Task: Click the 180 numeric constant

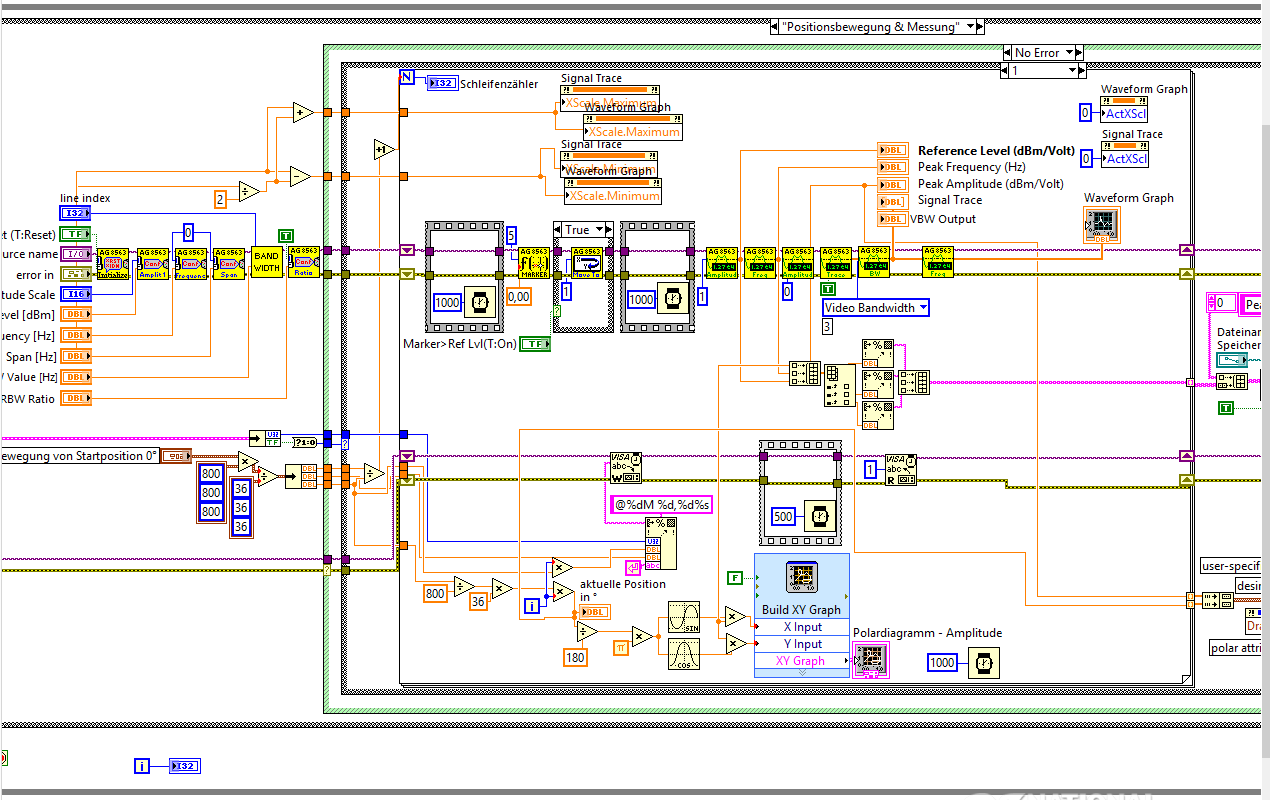Action: pyautogui.click(x=574, y=657)
